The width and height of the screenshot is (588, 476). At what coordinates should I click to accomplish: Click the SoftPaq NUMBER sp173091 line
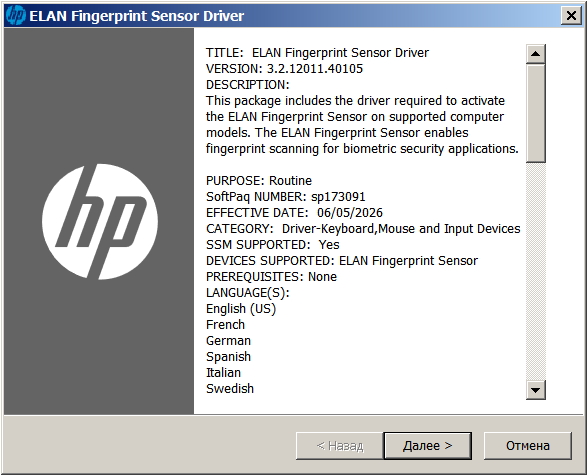click(x=285, y=197)
